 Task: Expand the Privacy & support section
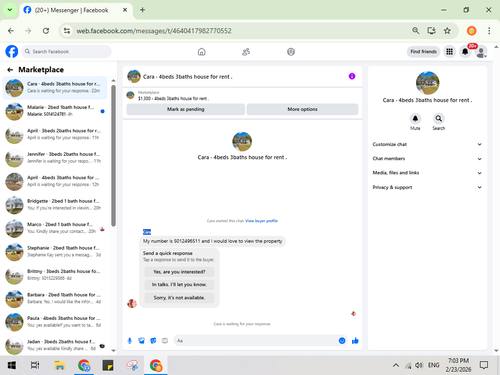[427, 187]
